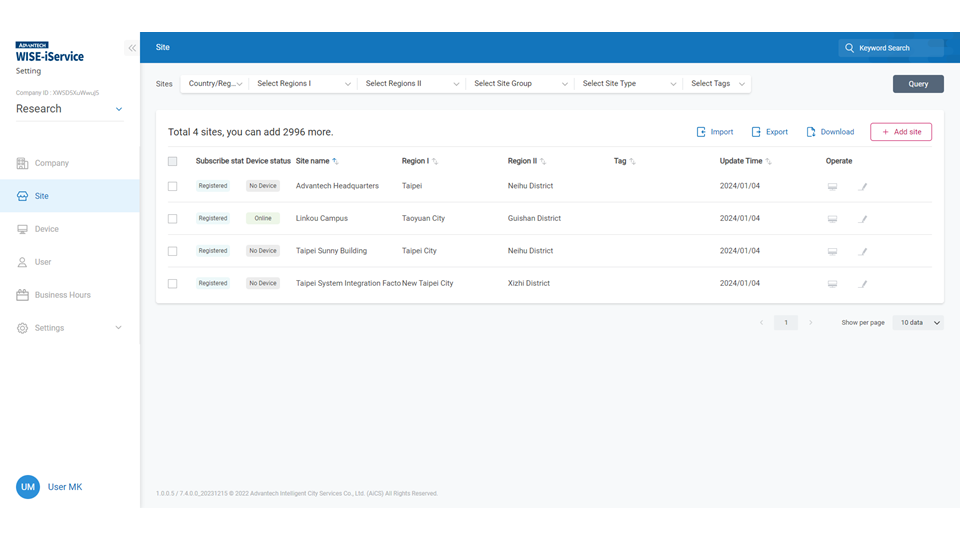
Task: Select the Linkou Campus row checkbox
Action: pyautogui.click(x=173, y=219)
